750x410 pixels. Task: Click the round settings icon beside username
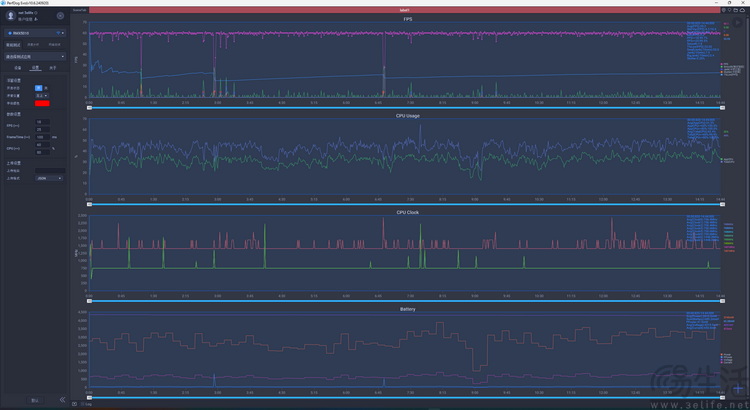[x=59, y=16]
